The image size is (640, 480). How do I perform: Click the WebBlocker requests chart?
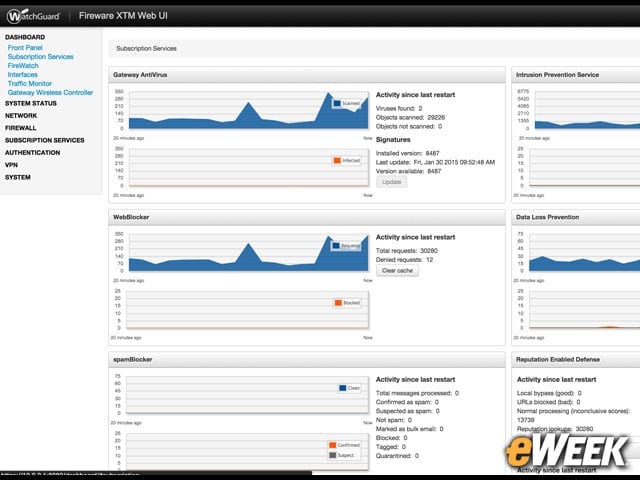tap(249, 253)
